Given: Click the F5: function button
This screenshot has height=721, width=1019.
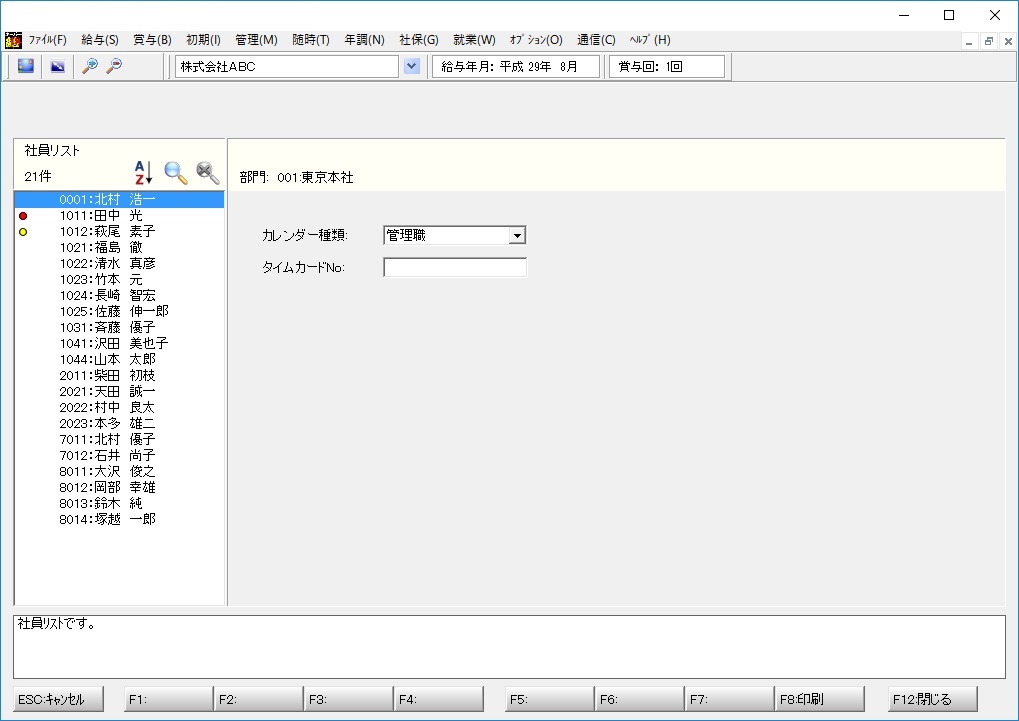Looking at the screenshot, I should point(550,700).
